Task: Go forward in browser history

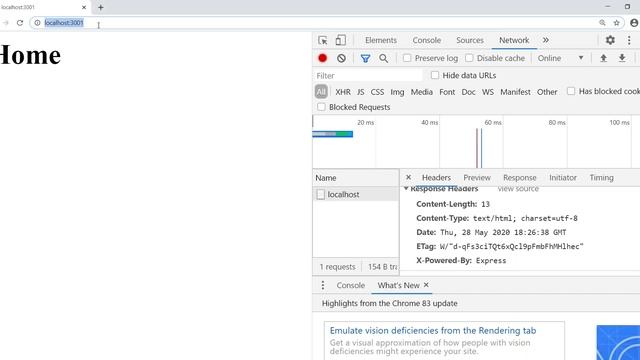Action: (x=5, y=23)
